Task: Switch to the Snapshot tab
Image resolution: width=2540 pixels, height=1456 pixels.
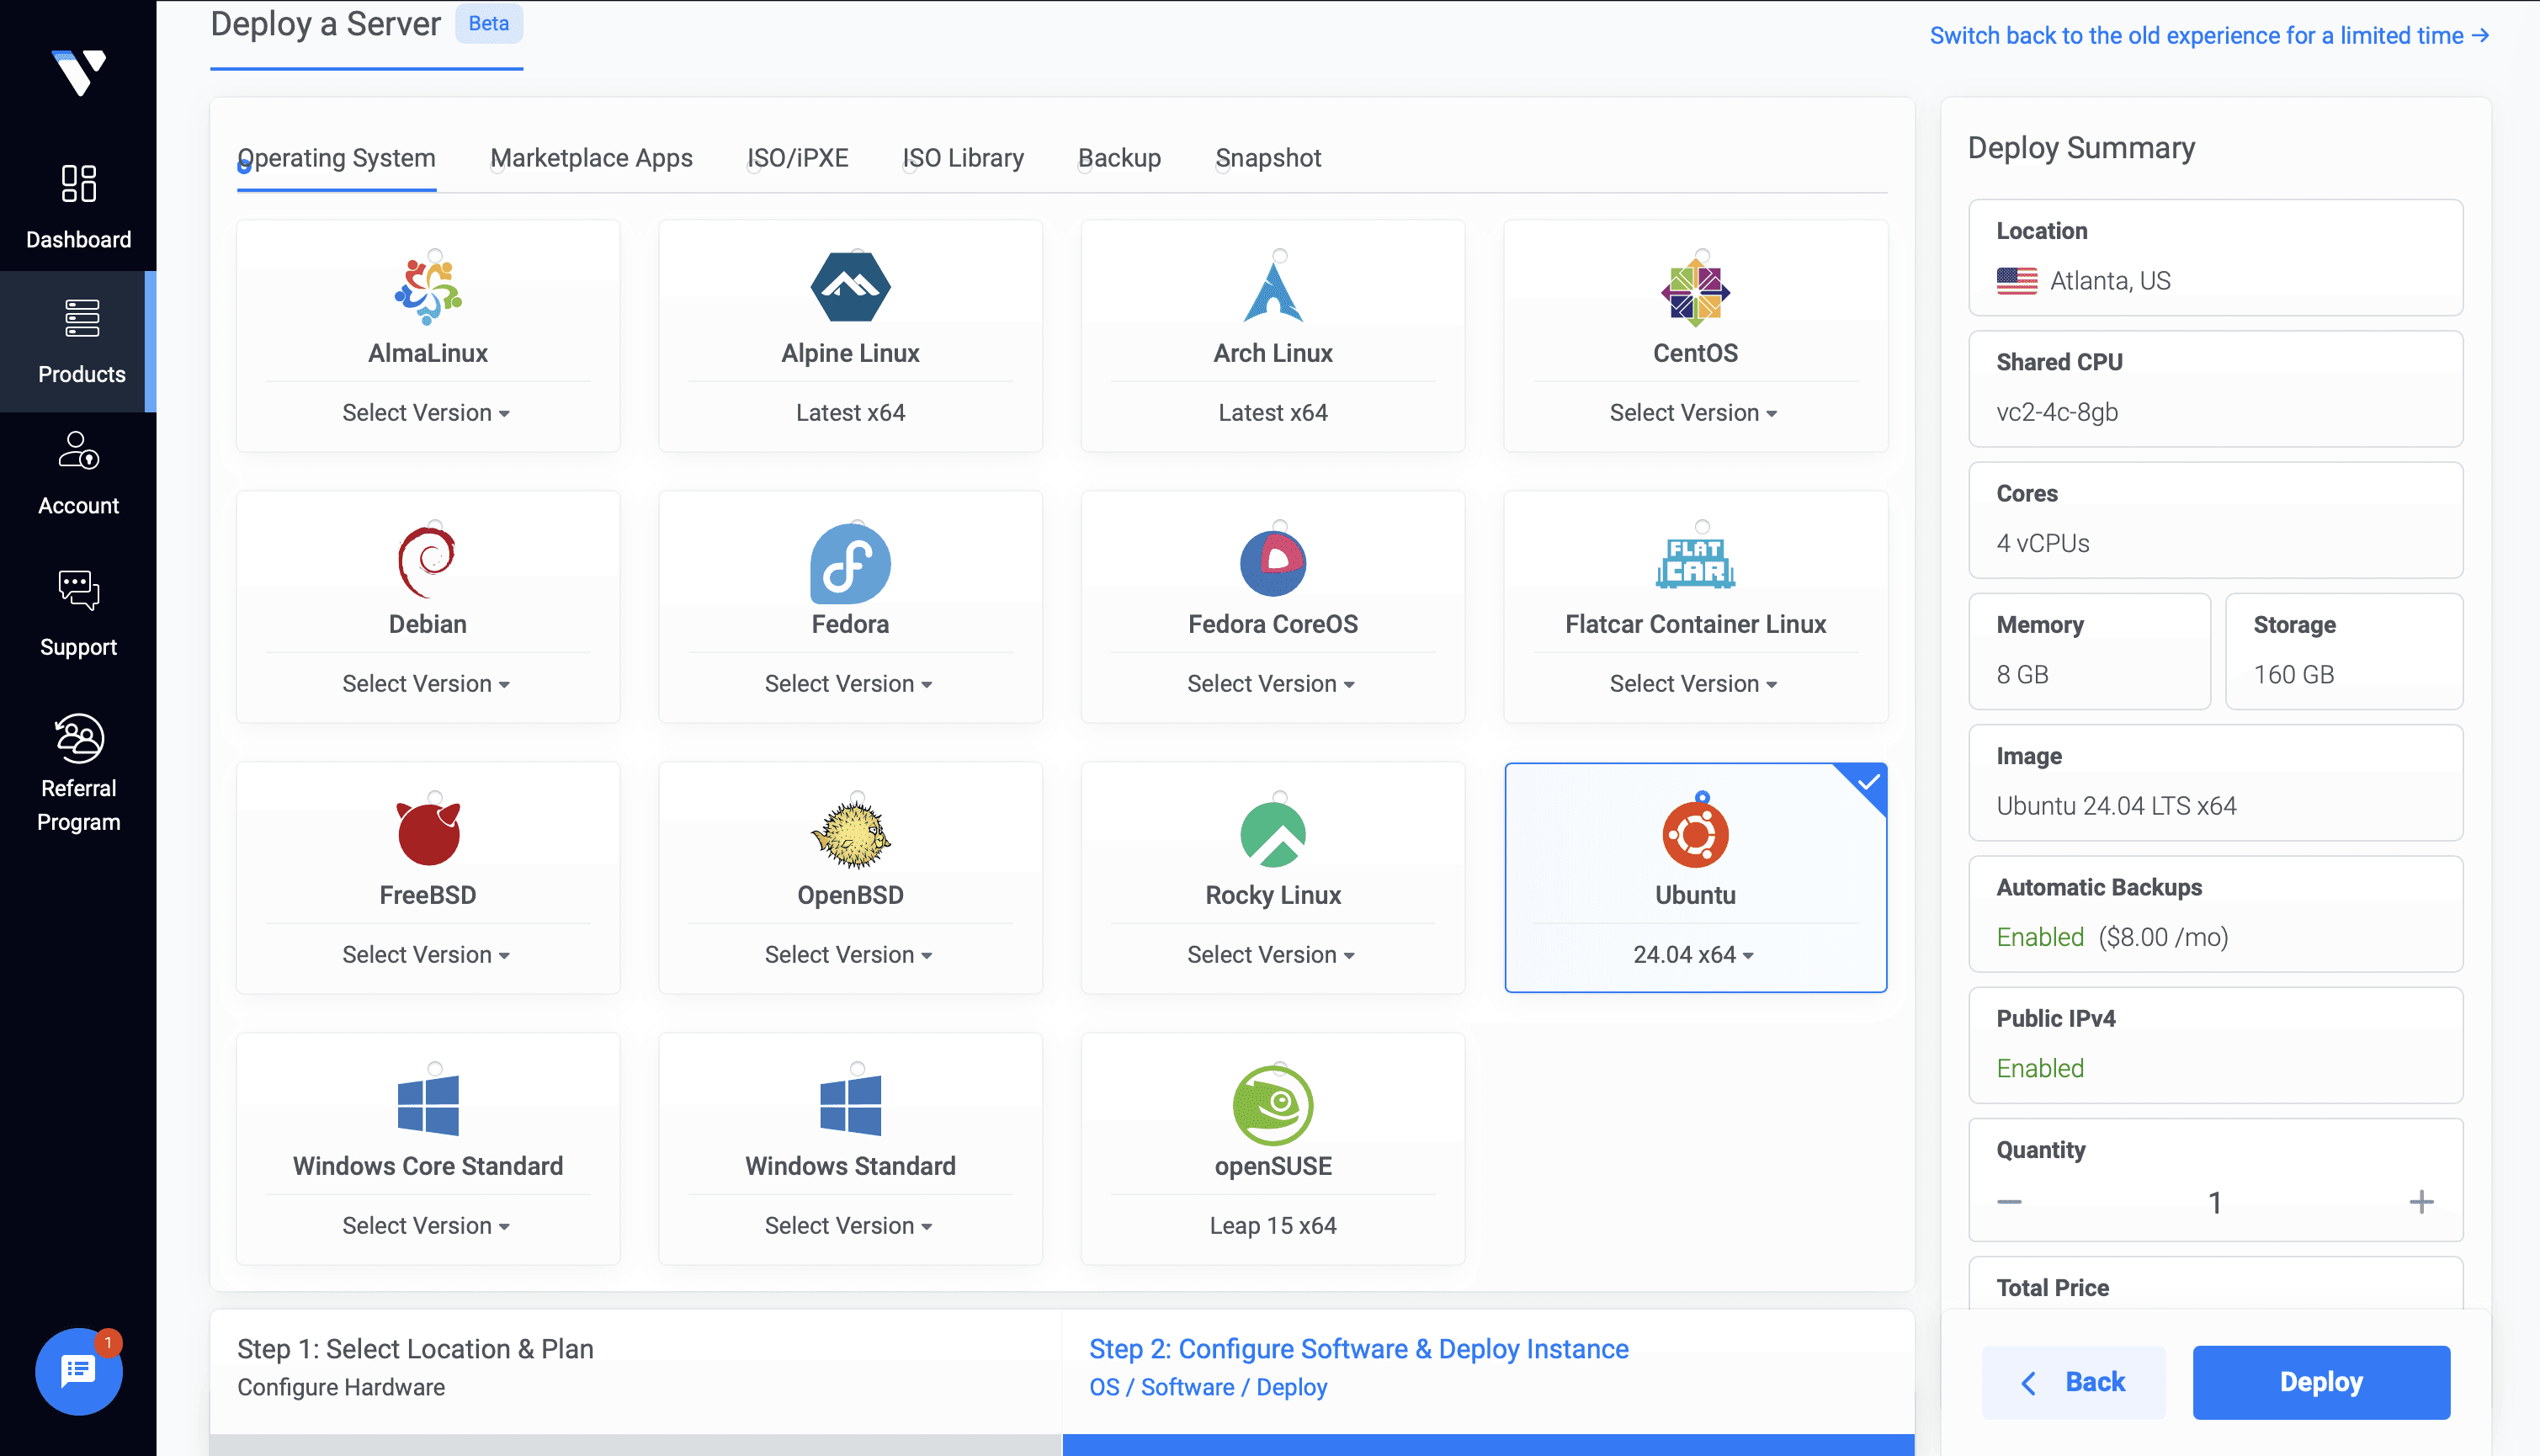Action: 1268,158
